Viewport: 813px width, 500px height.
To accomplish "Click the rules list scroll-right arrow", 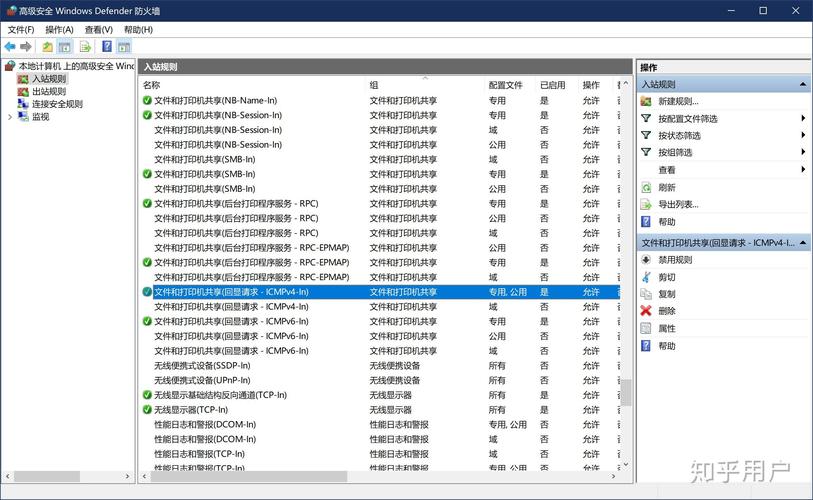I will click(614, 476).
